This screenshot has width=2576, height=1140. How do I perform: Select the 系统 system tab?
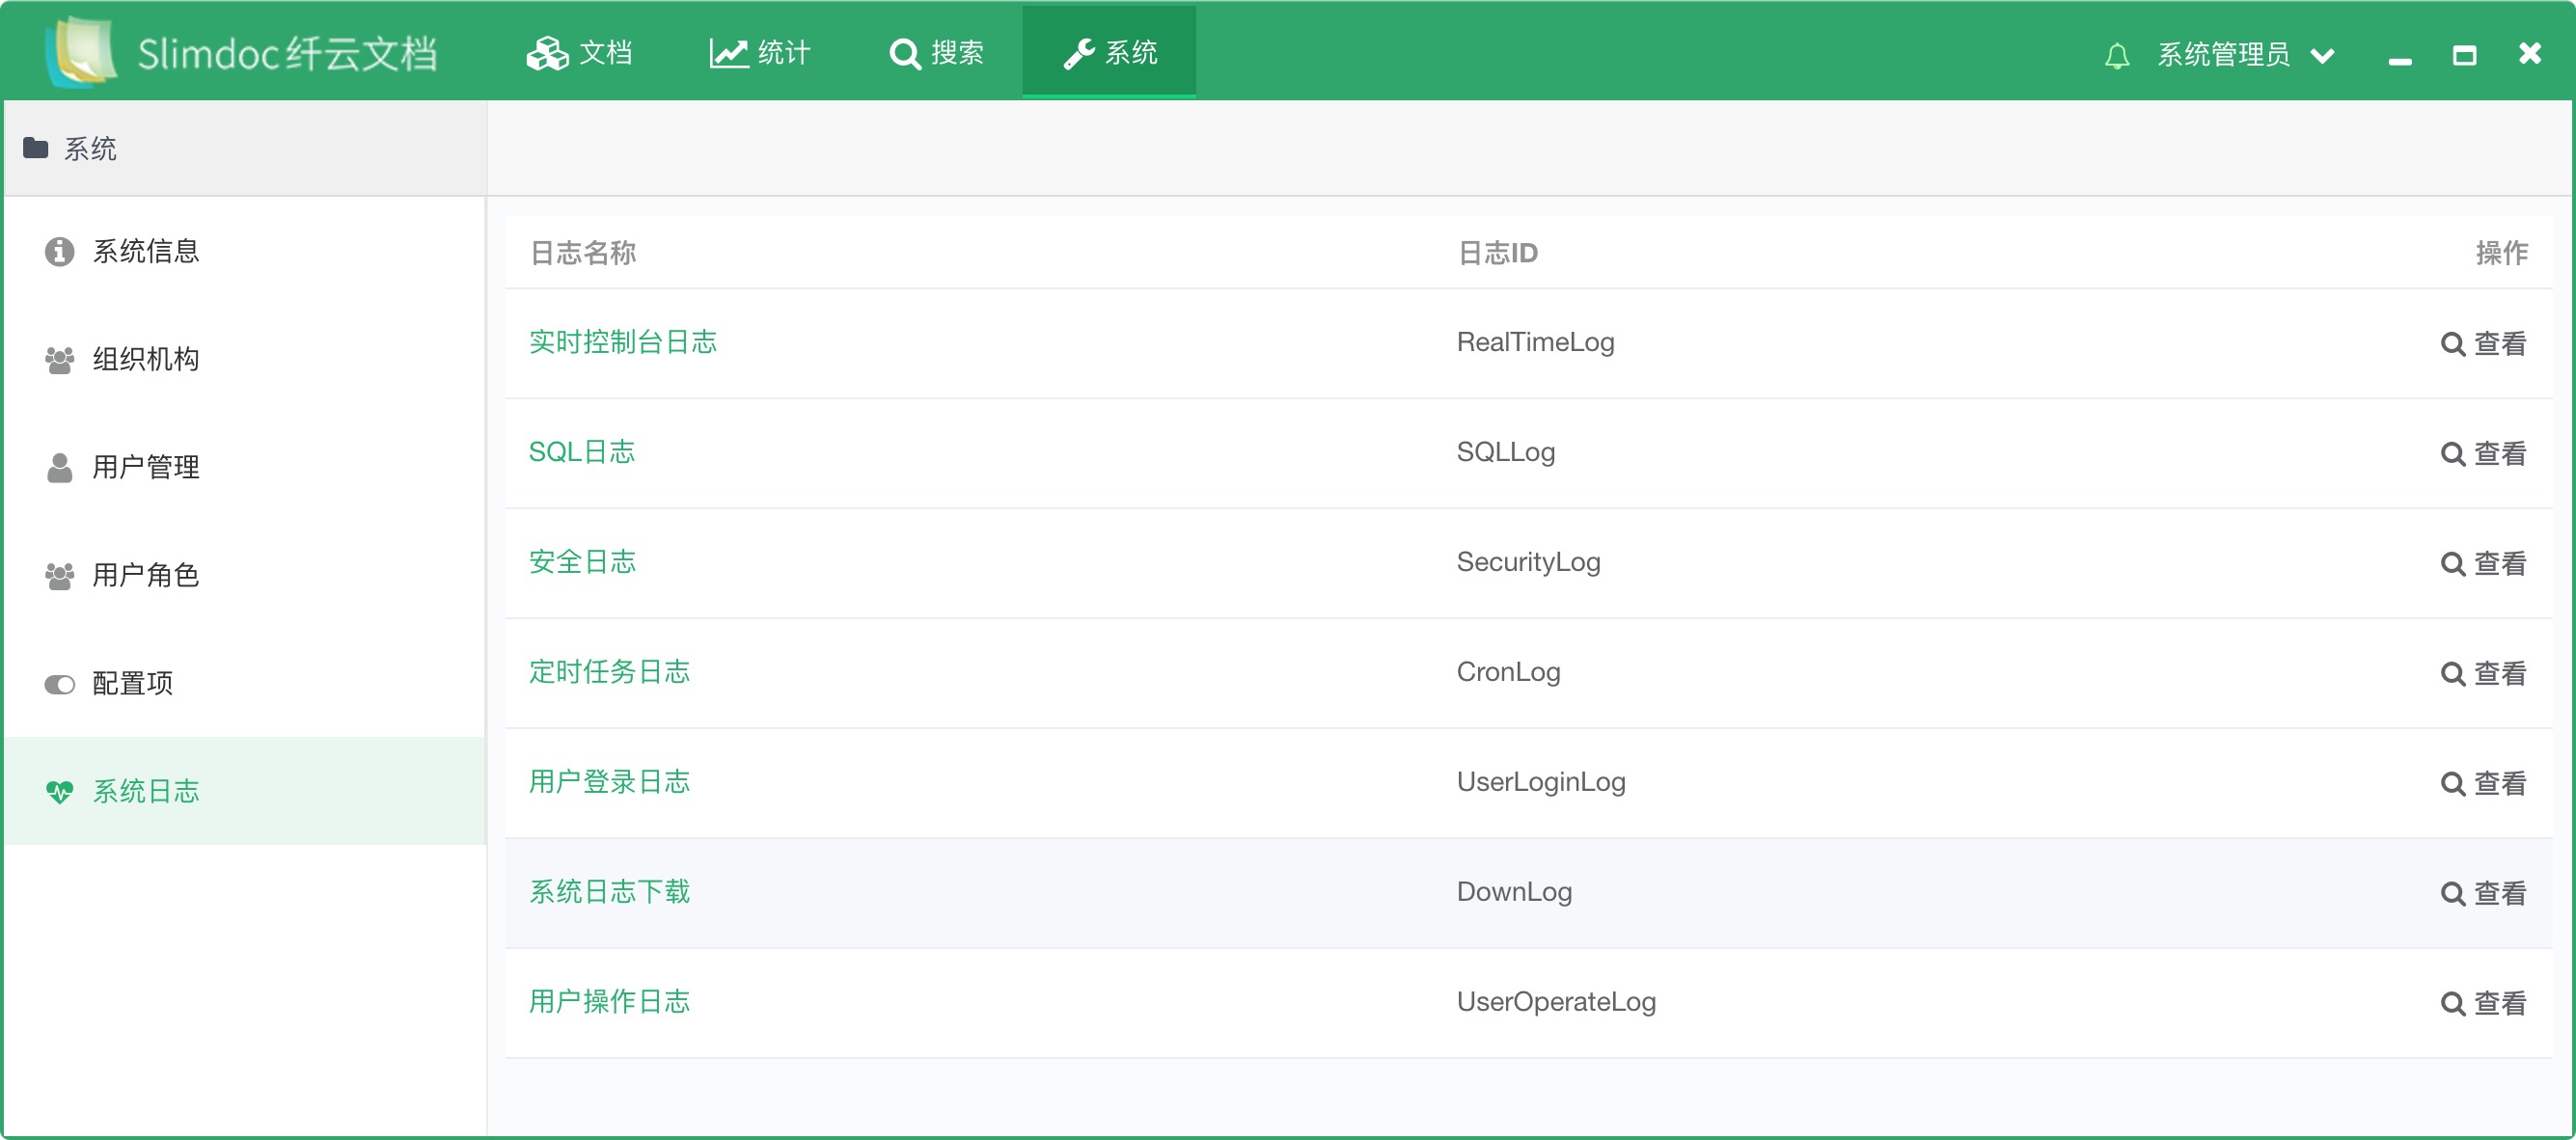(x=1109, y=52)
